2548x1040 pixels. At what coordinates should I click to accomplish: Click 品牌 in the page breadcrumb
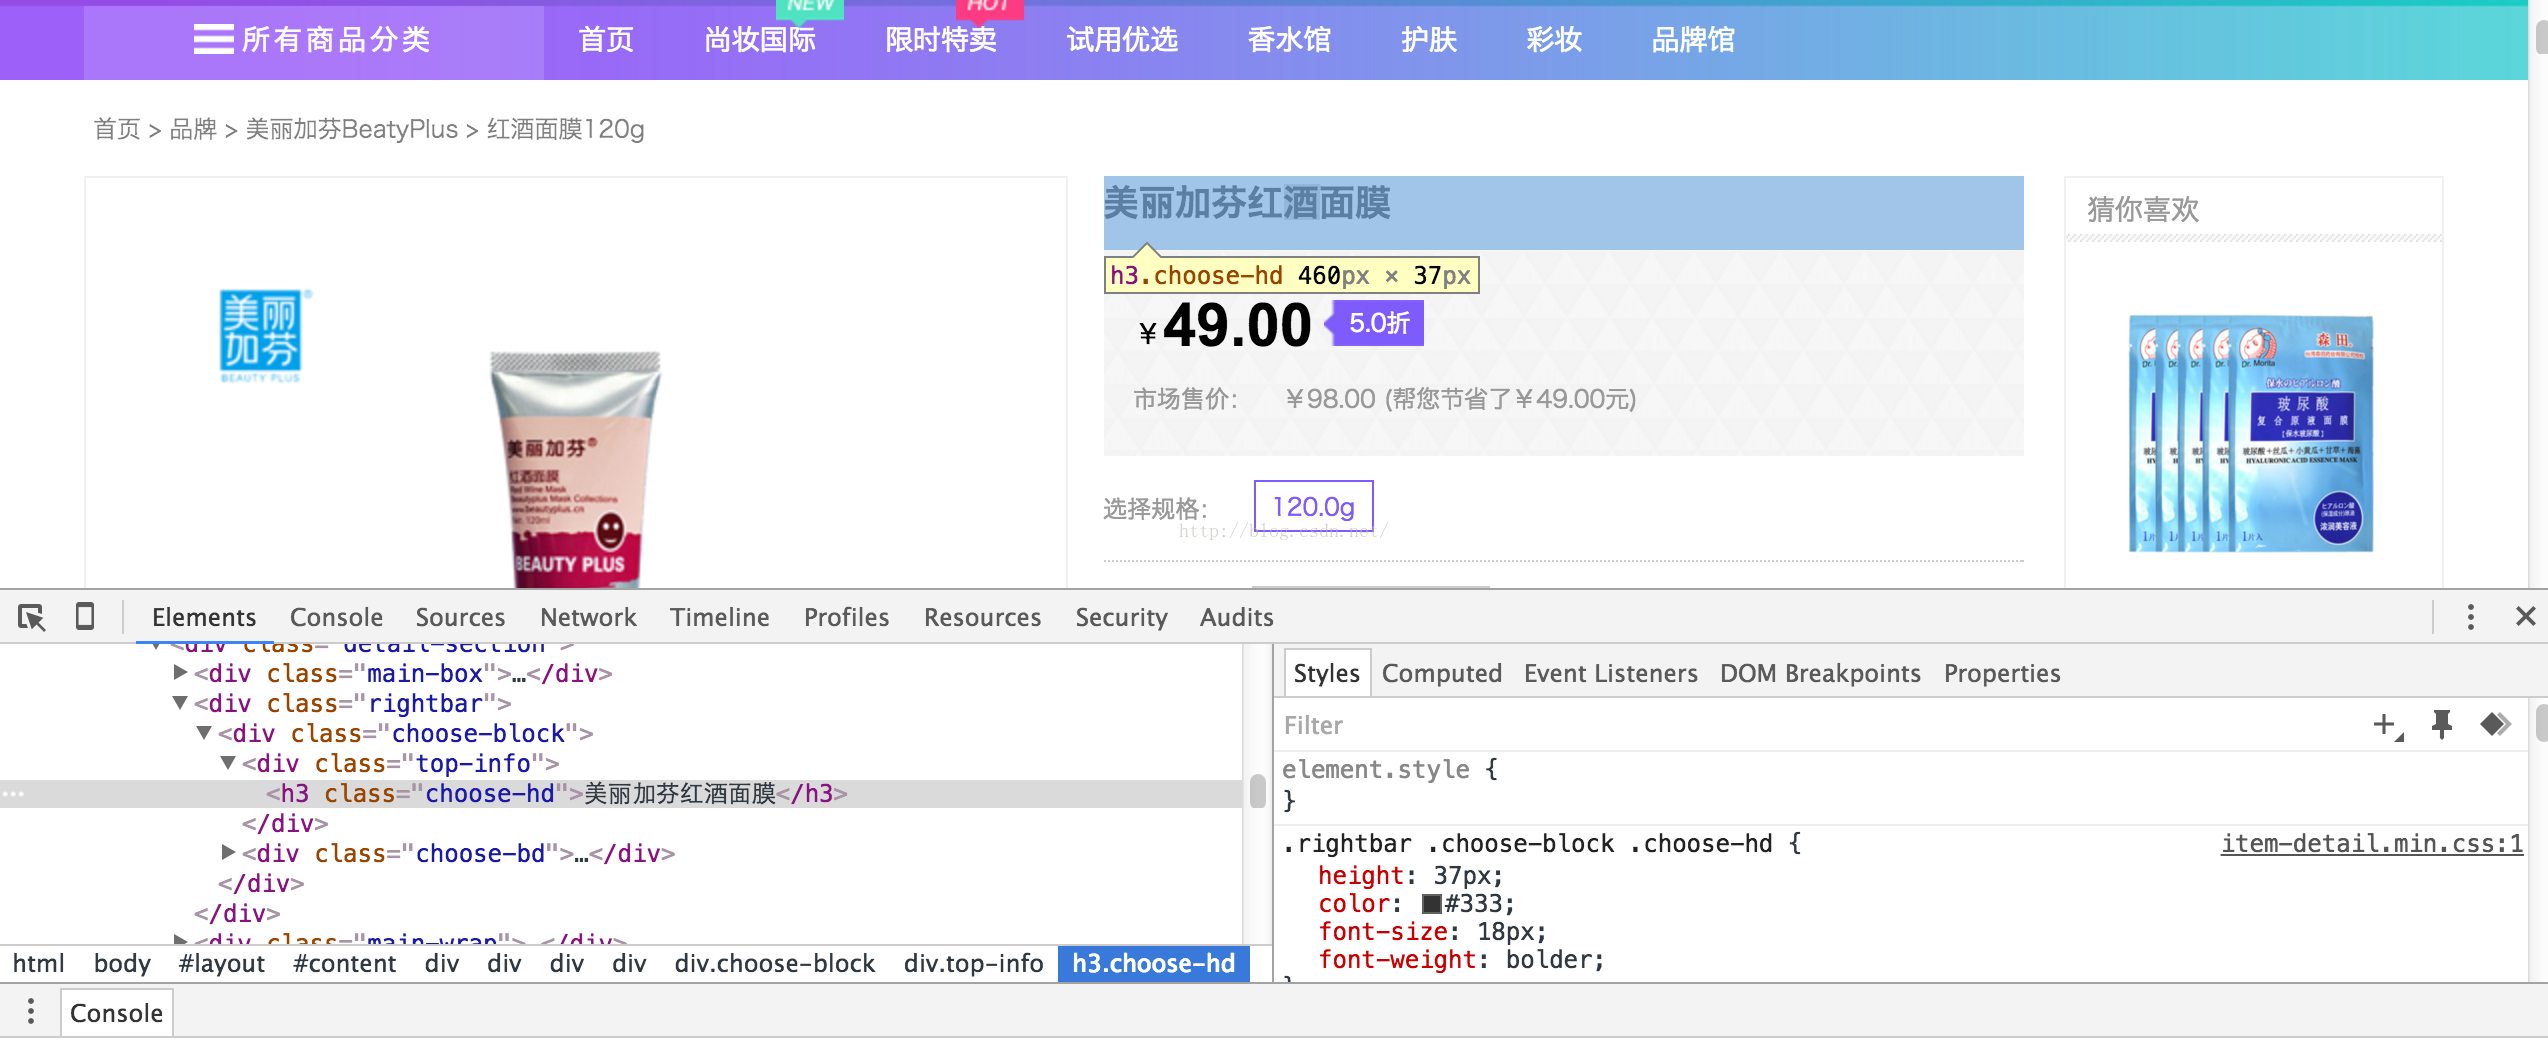pyautogui.click(x=193, y=129)
